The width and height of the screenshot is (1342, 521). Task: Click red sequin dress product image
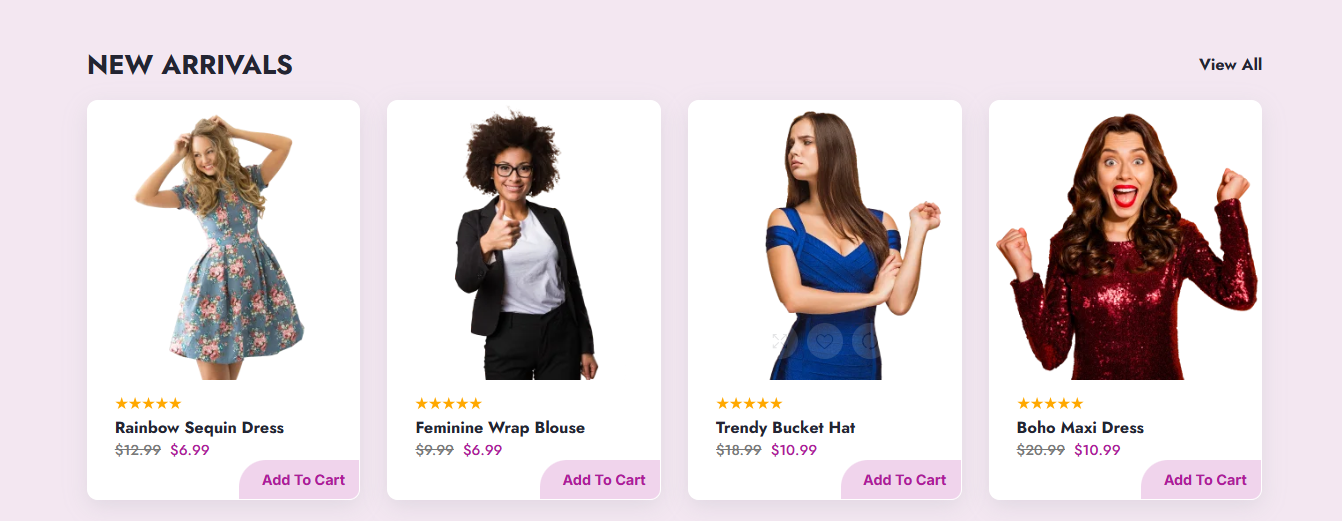[x=1125, y=246]
